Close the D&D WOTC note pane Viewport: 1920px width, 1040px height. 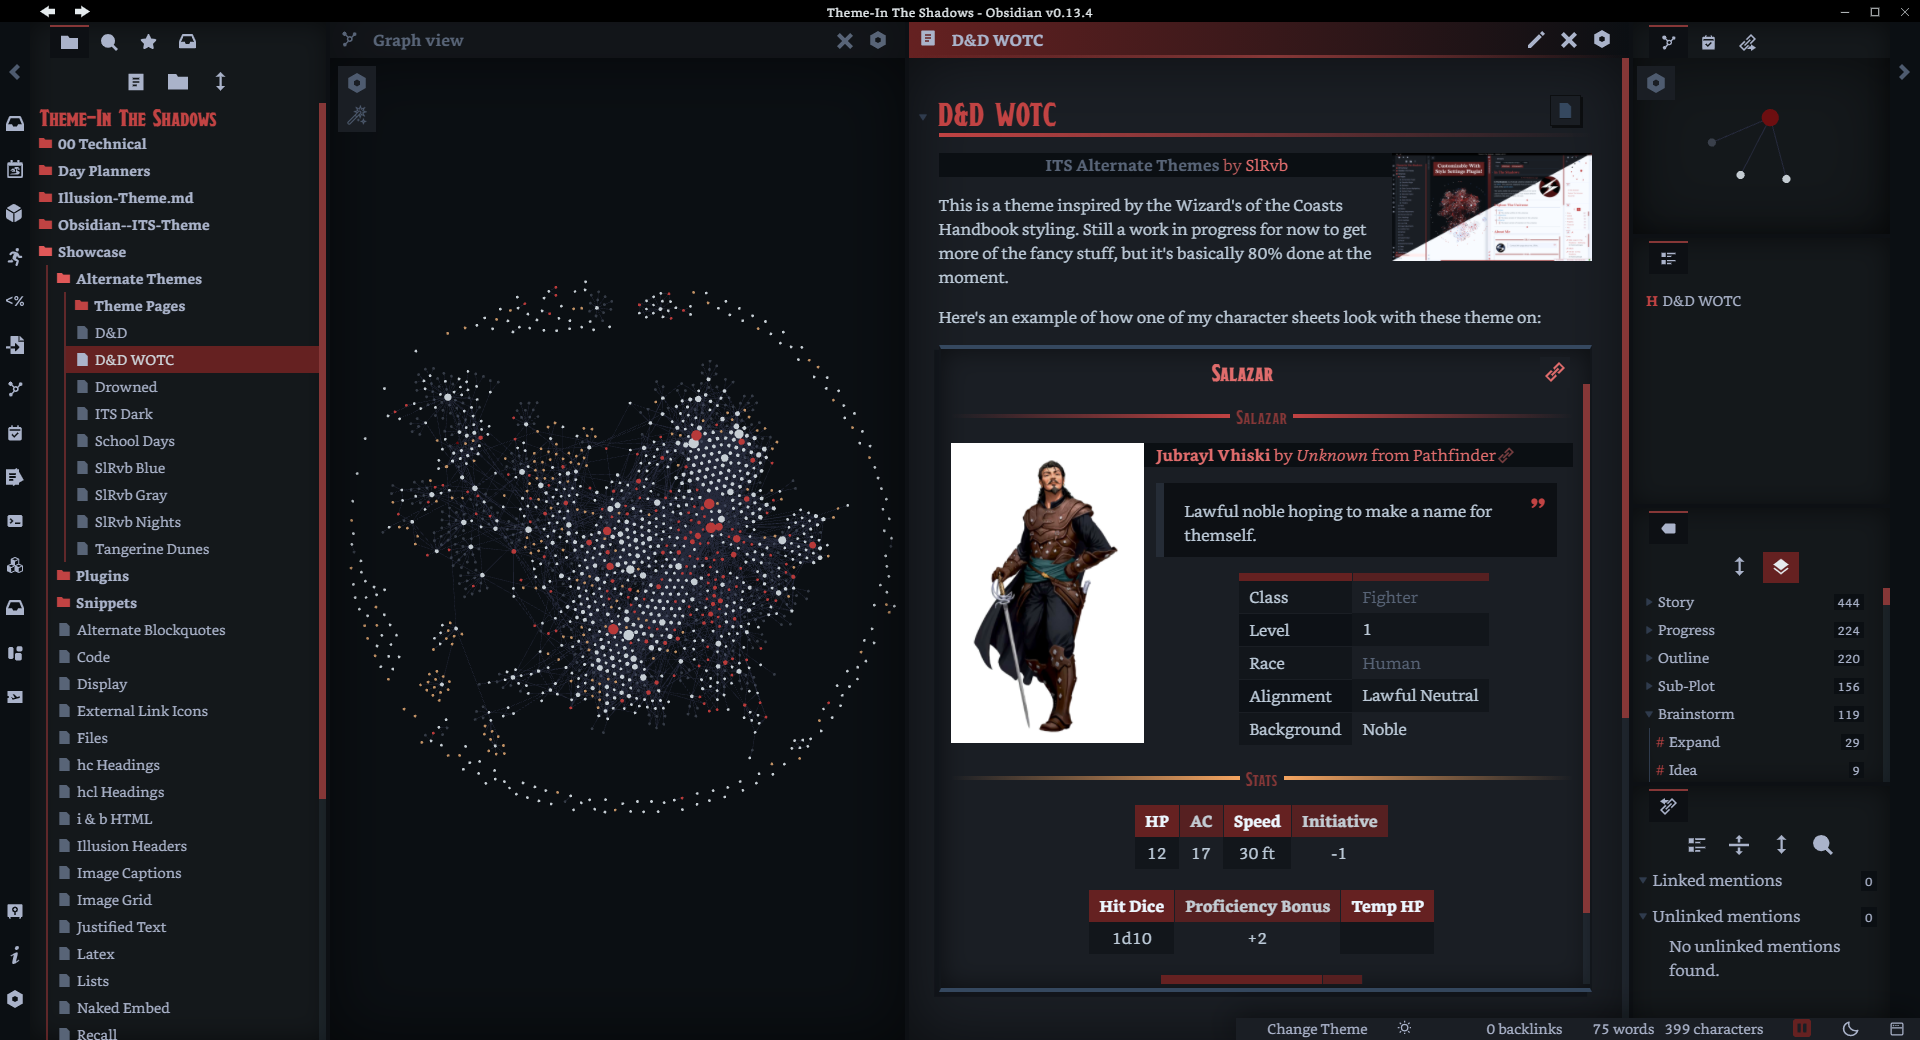[1569, 40]
